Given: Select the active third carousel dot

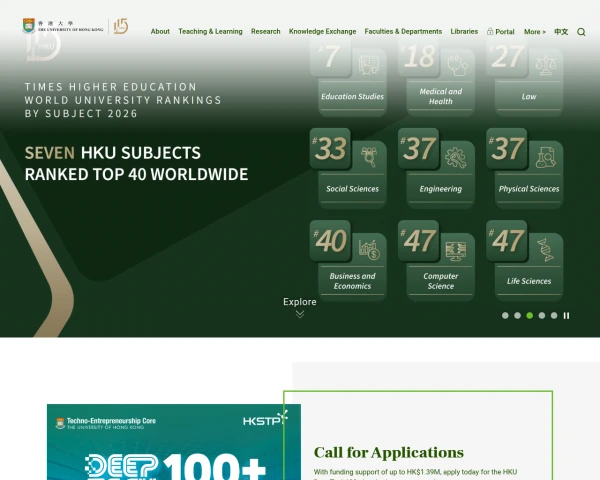Looking at the screenshot, I should [530, 315].
